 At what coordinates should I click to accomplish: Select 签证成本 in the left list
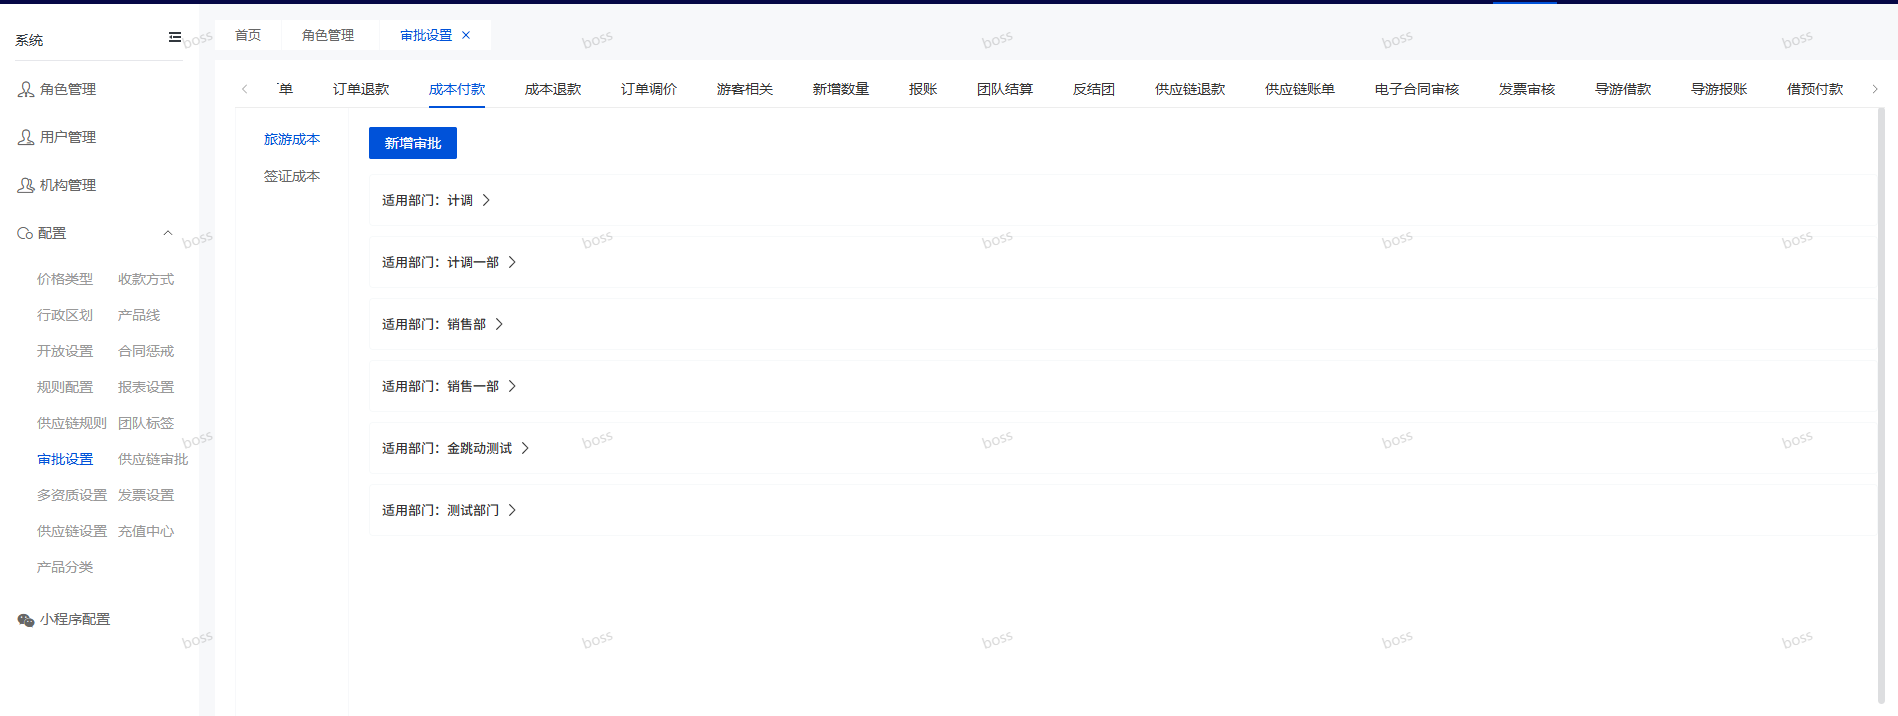(x=292, y=176)
